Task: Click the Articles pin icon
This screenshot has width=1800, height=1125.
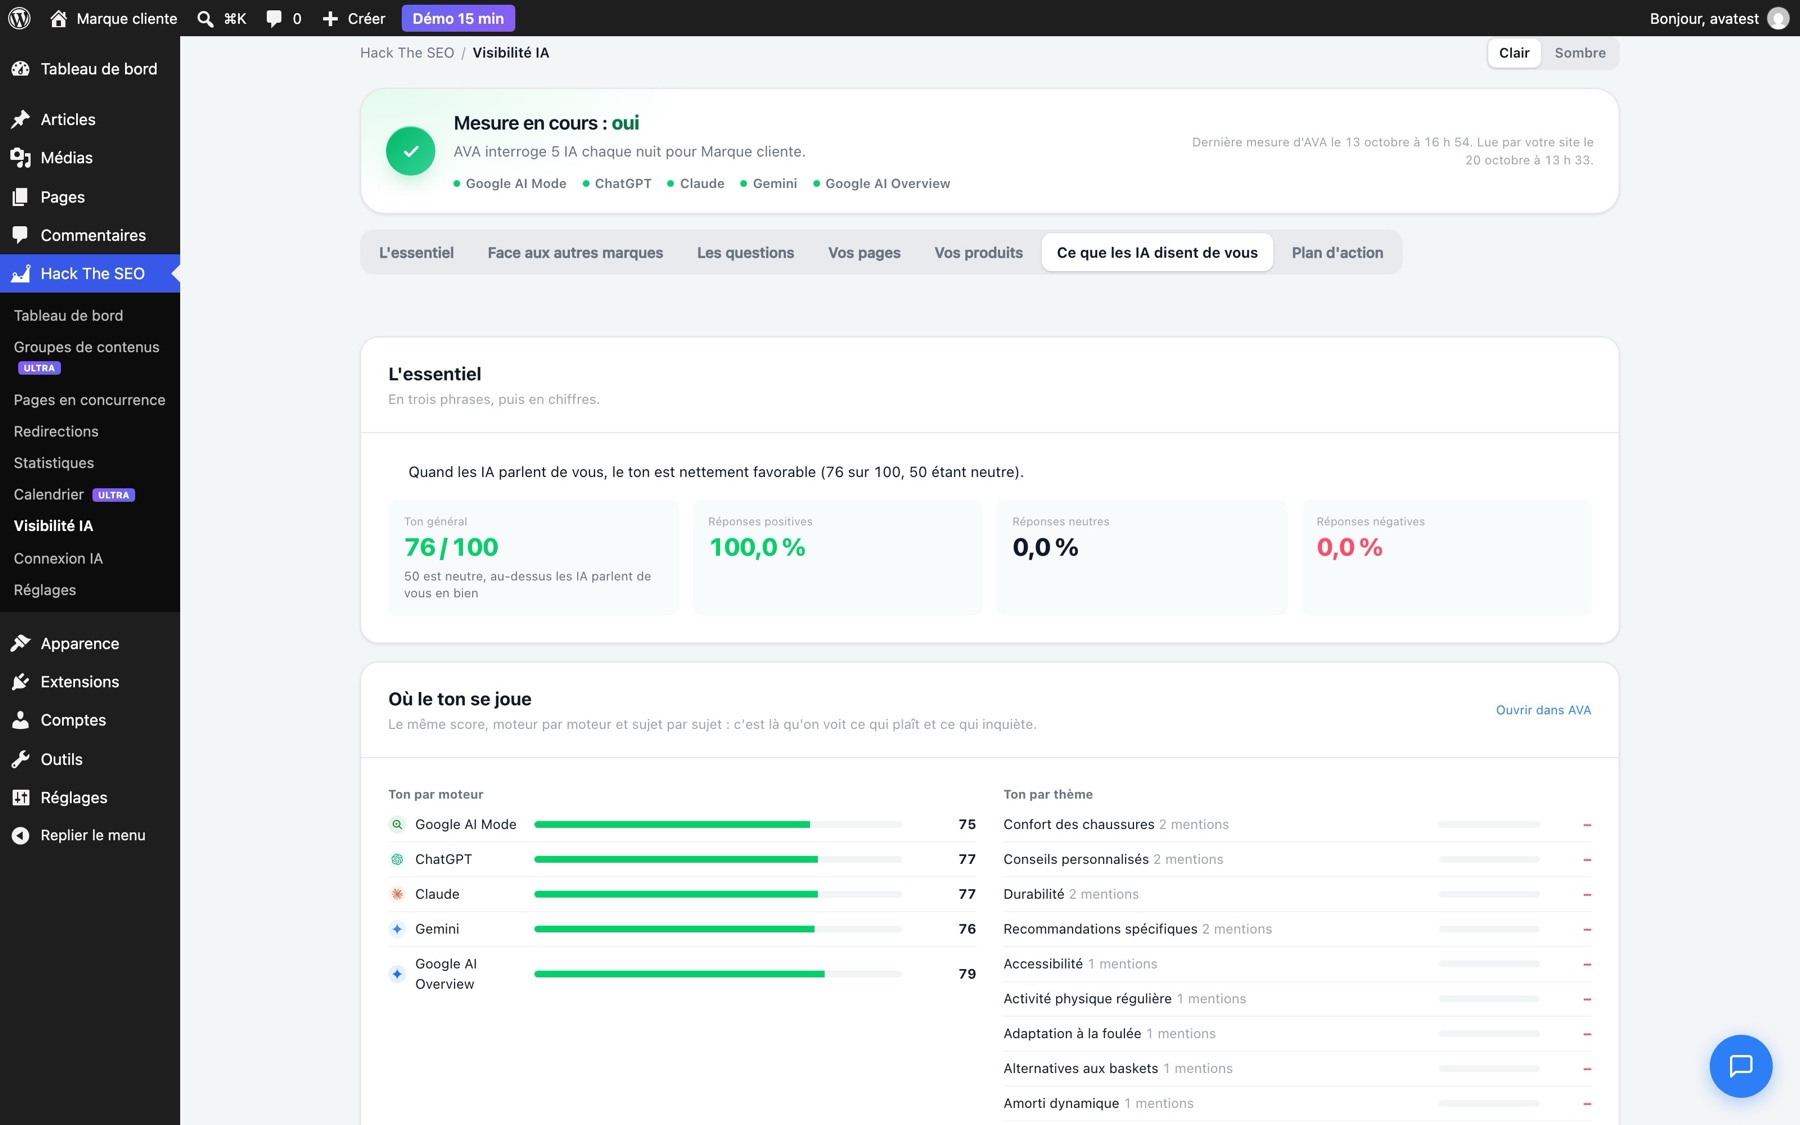Action: click(x=20, y=119)
